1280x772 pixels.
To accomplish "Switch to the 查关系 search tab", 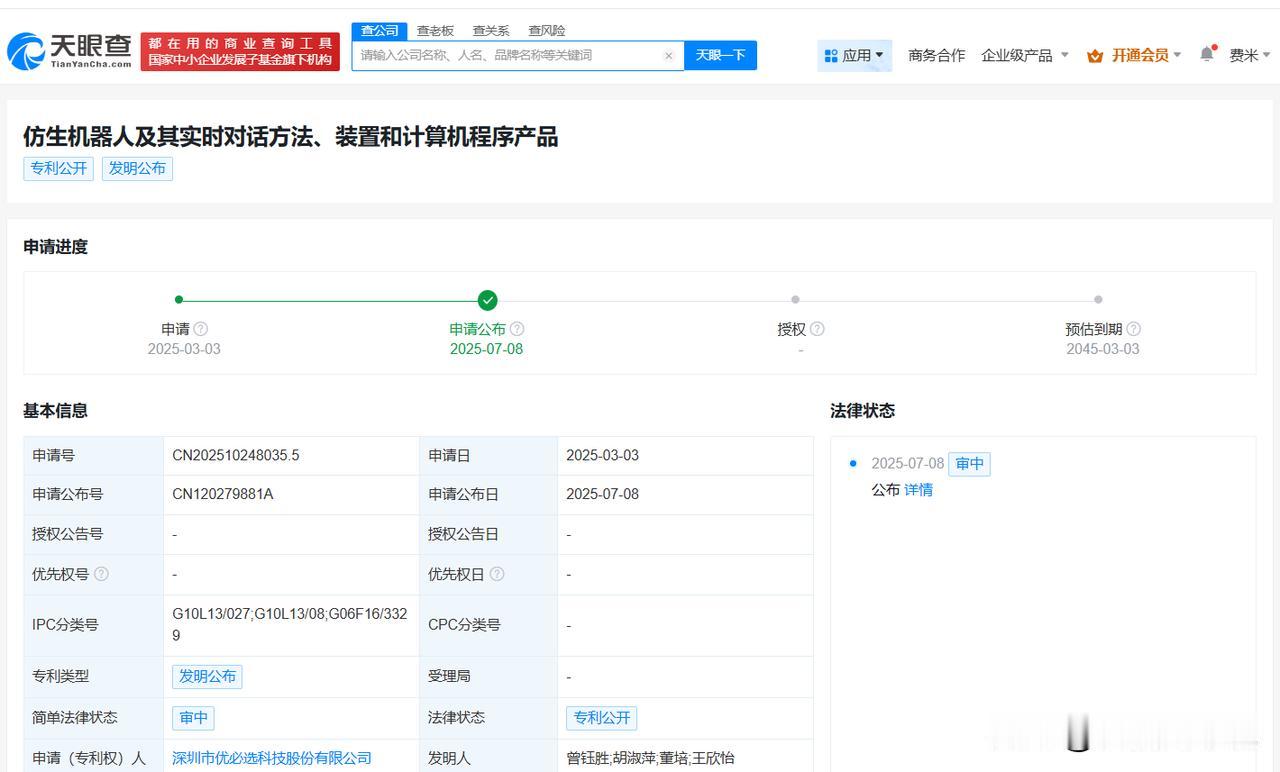I will [x=491, y=31].
